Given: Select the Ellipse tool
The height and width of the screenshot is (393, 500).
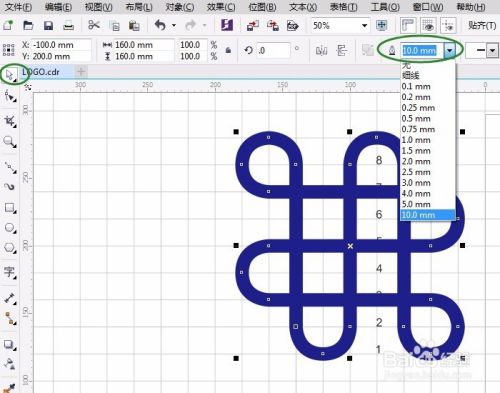Looking at the screenshot, I should (10, 228).
